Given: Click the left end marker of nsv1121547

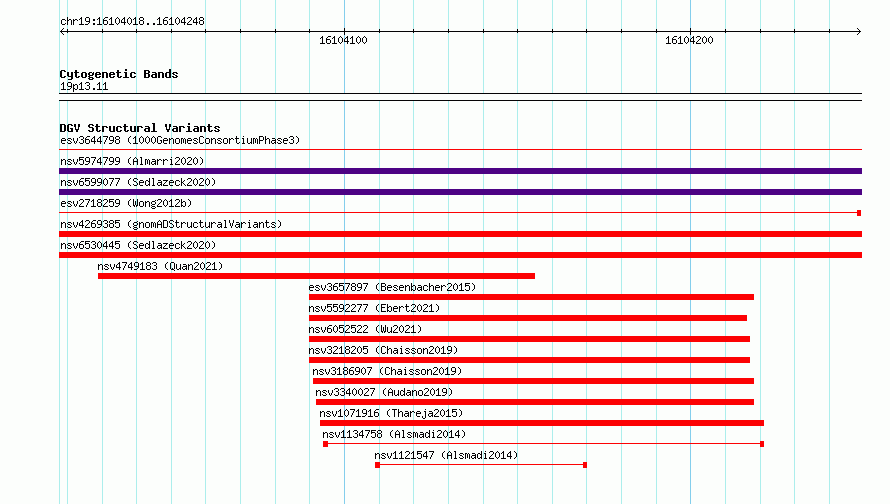Looking at the screenshot, I should coord(377,465).
